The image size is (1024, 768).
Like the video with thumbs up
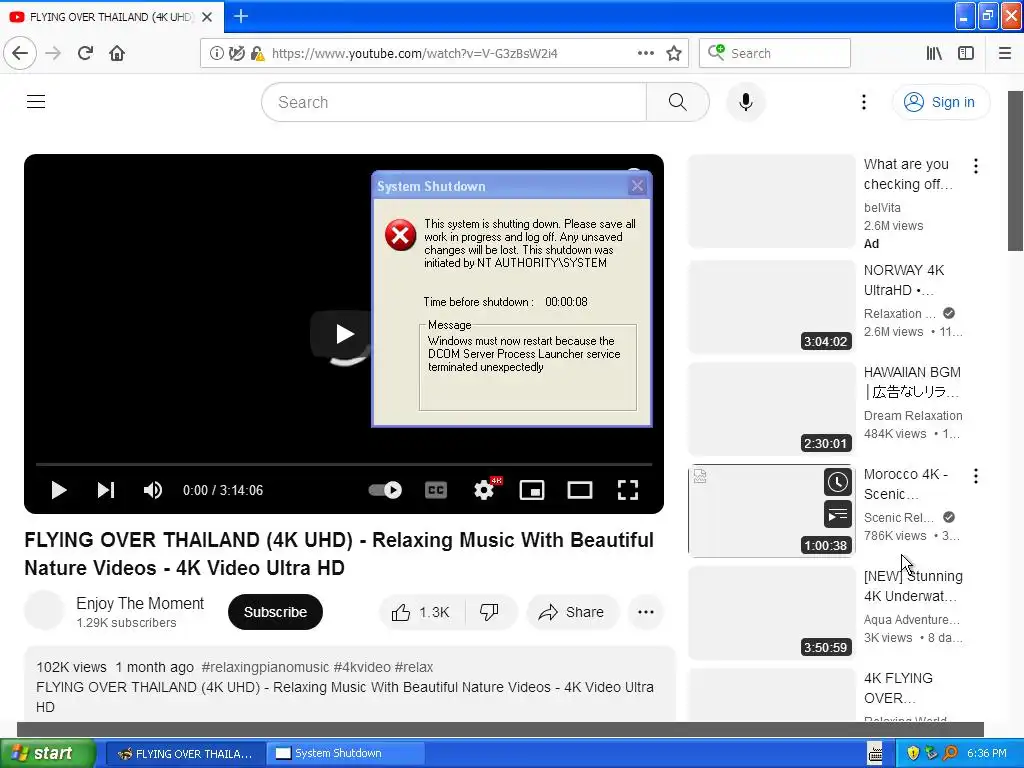[421, 612]
